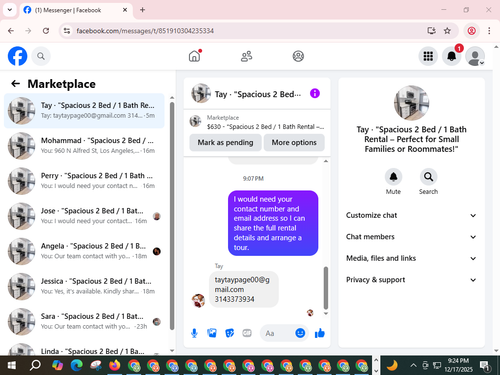Reload the page with the refresh icon
The image size is (500, 375).
tap(46, 31)
